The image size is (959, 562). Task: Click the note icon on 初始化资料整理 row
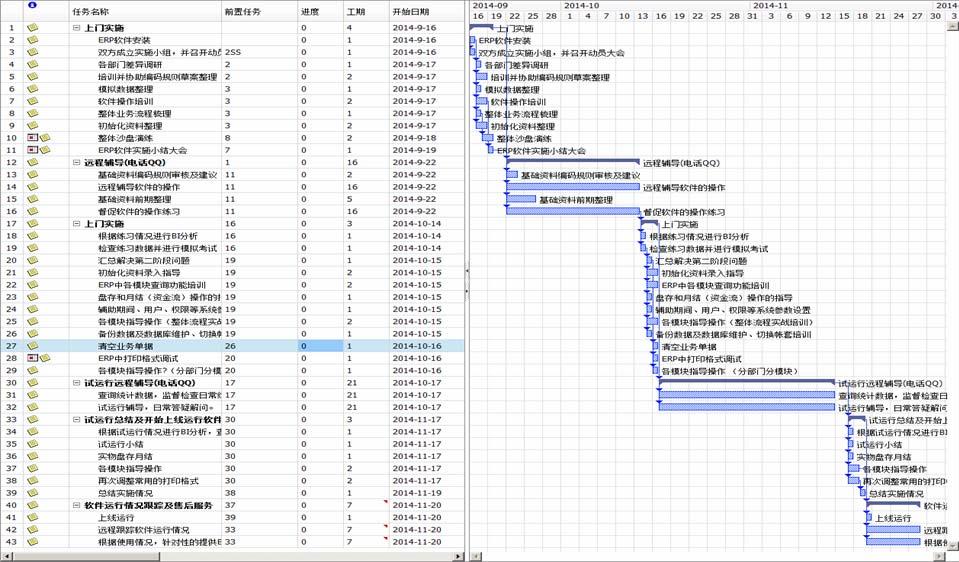pos(32,125)
